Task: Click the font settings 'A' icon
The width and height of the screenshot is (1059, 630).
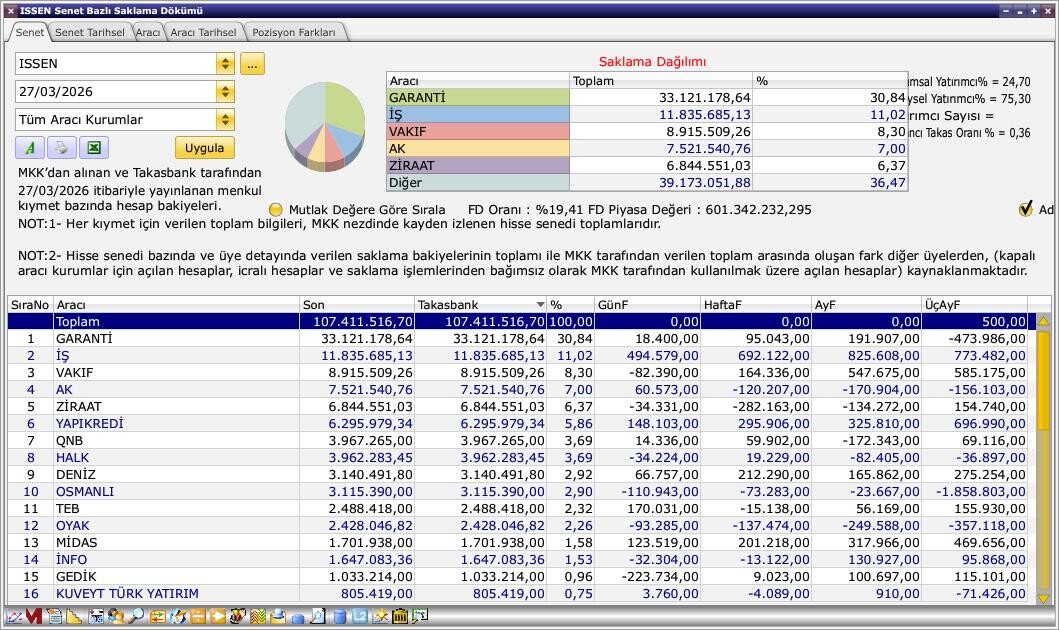Action: [x=30, y=148]
